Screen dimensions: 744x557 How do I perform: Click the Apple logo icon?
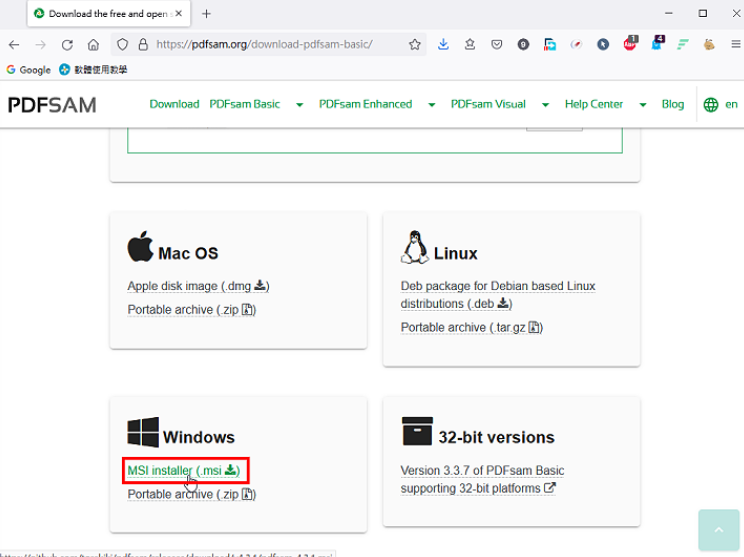tap(140, 246)
